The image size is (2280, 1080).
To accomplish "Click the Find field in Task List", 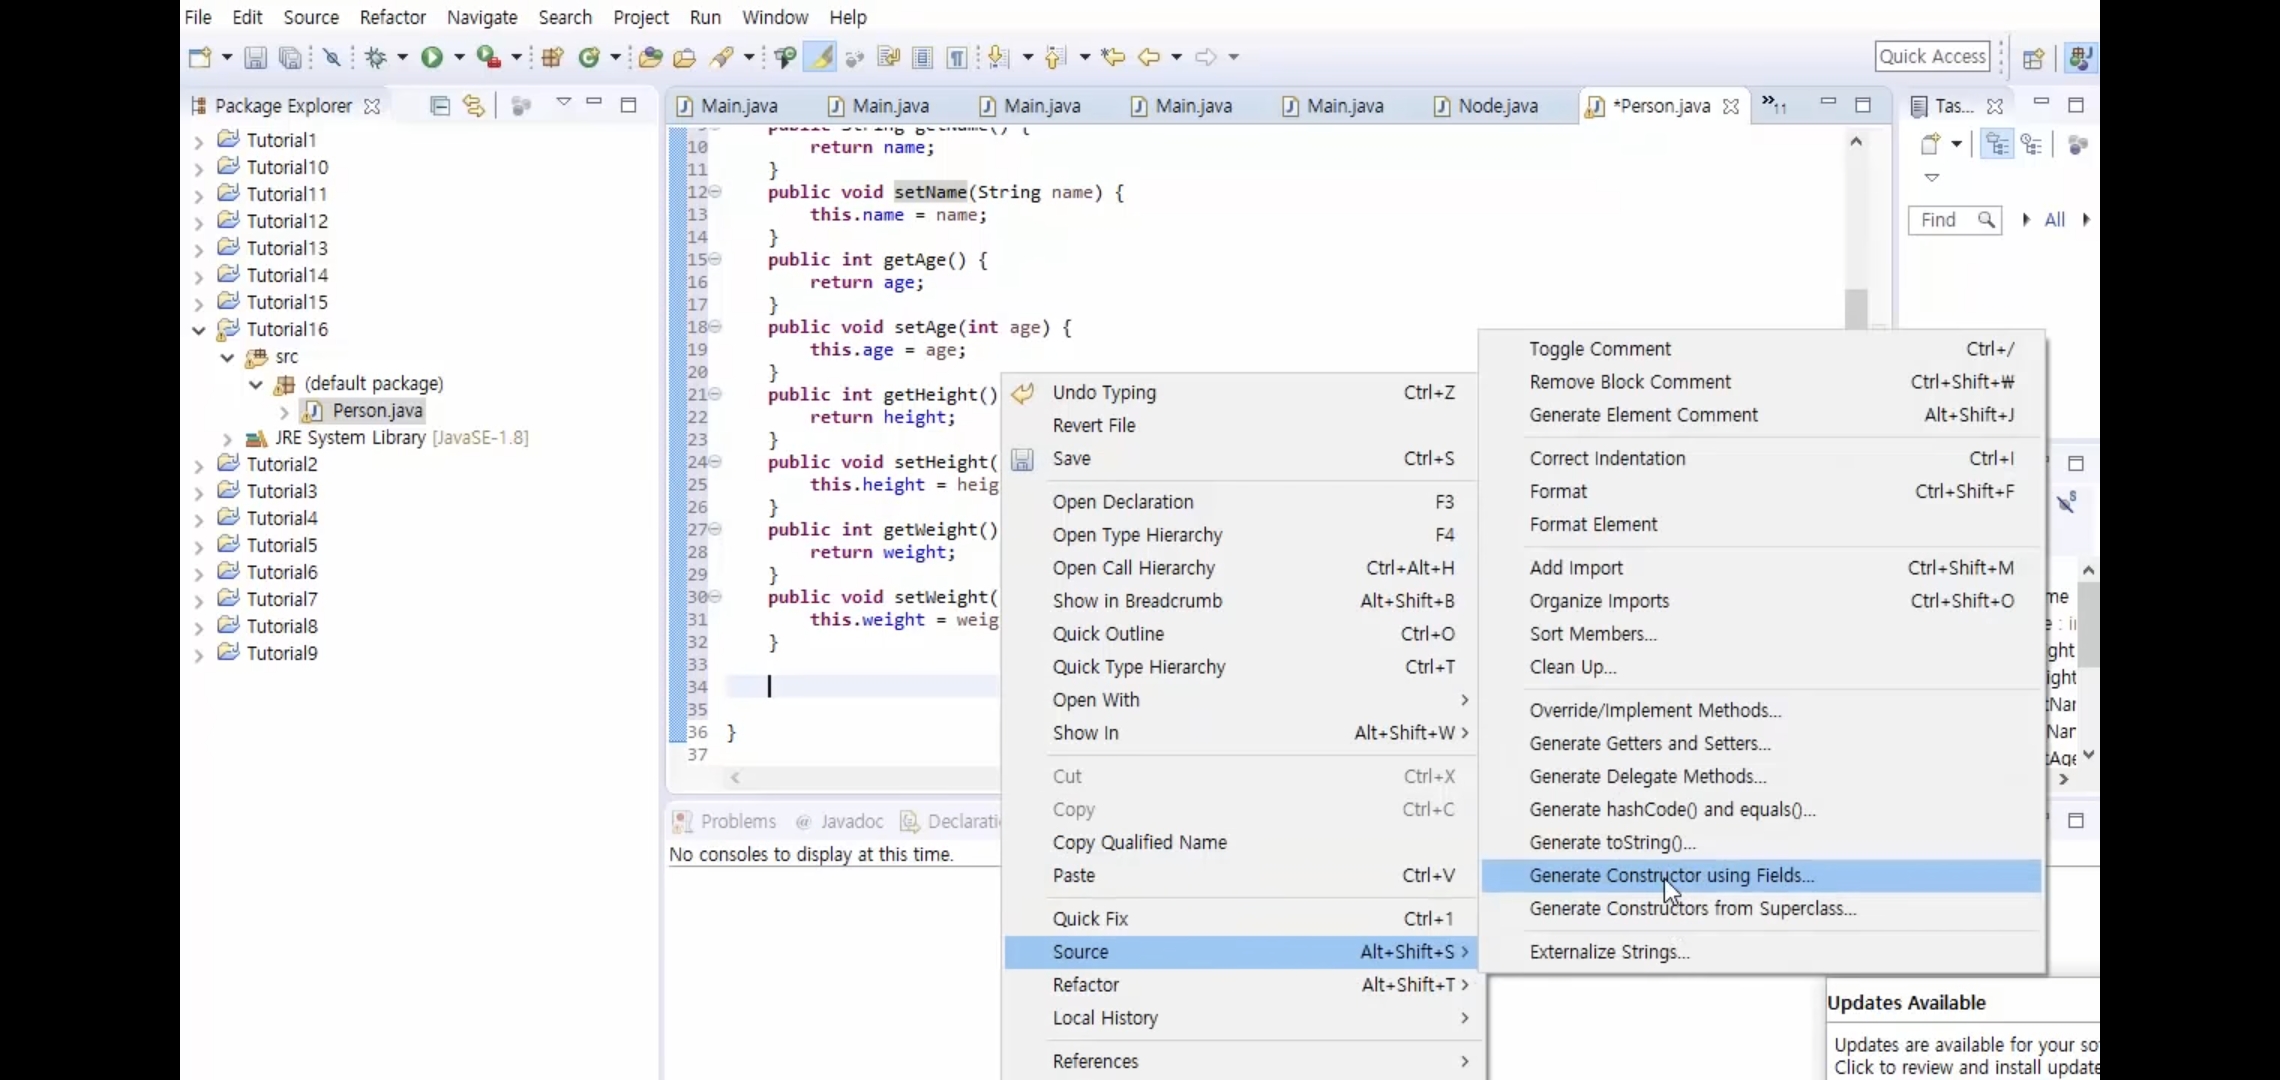I will tap(1955, 220).
